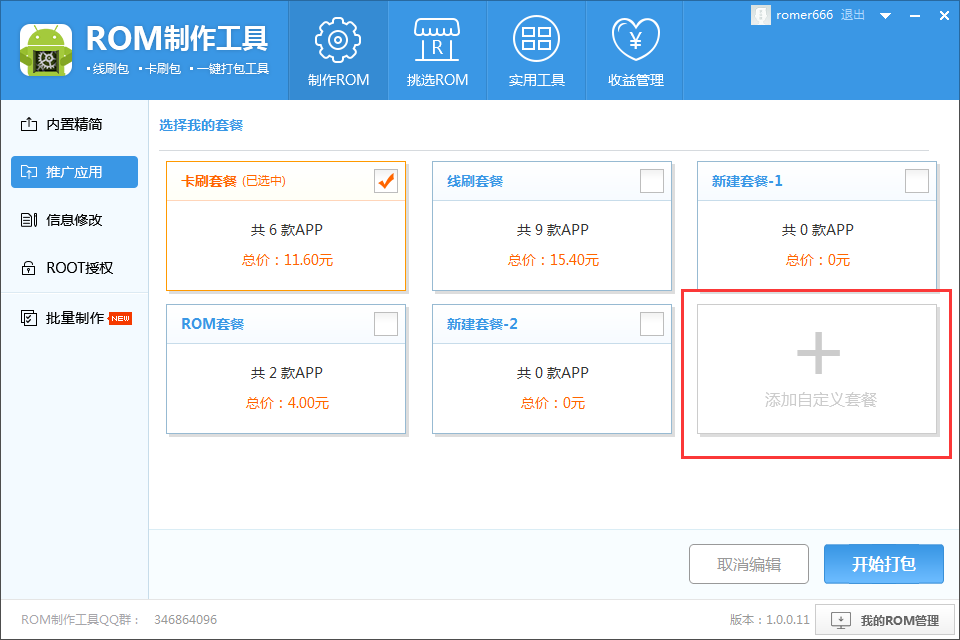Viewport: 960px width, 640px height.
Task: Click the 退出 logout link
Action: (x=853, y=15)
